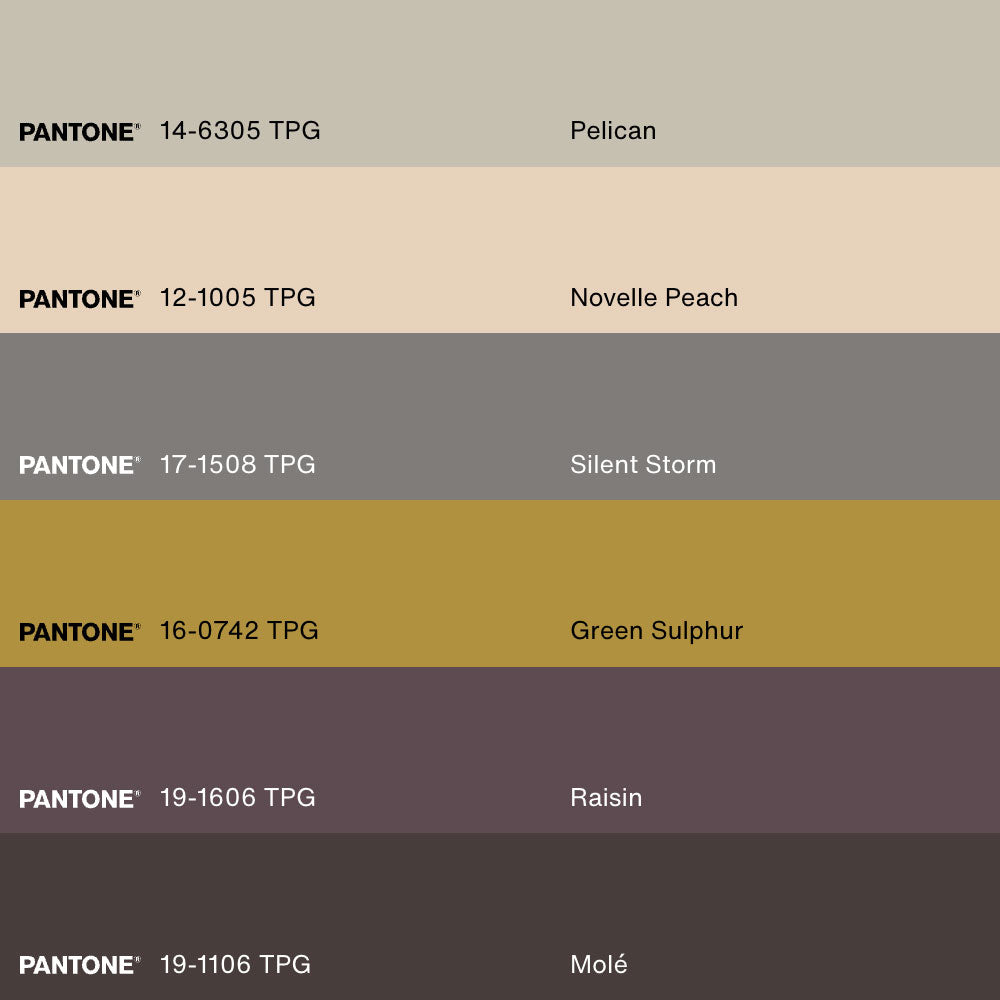Click the code 14-6305 TPG
The image size is (1000, 1000).
tap(240, 131)
